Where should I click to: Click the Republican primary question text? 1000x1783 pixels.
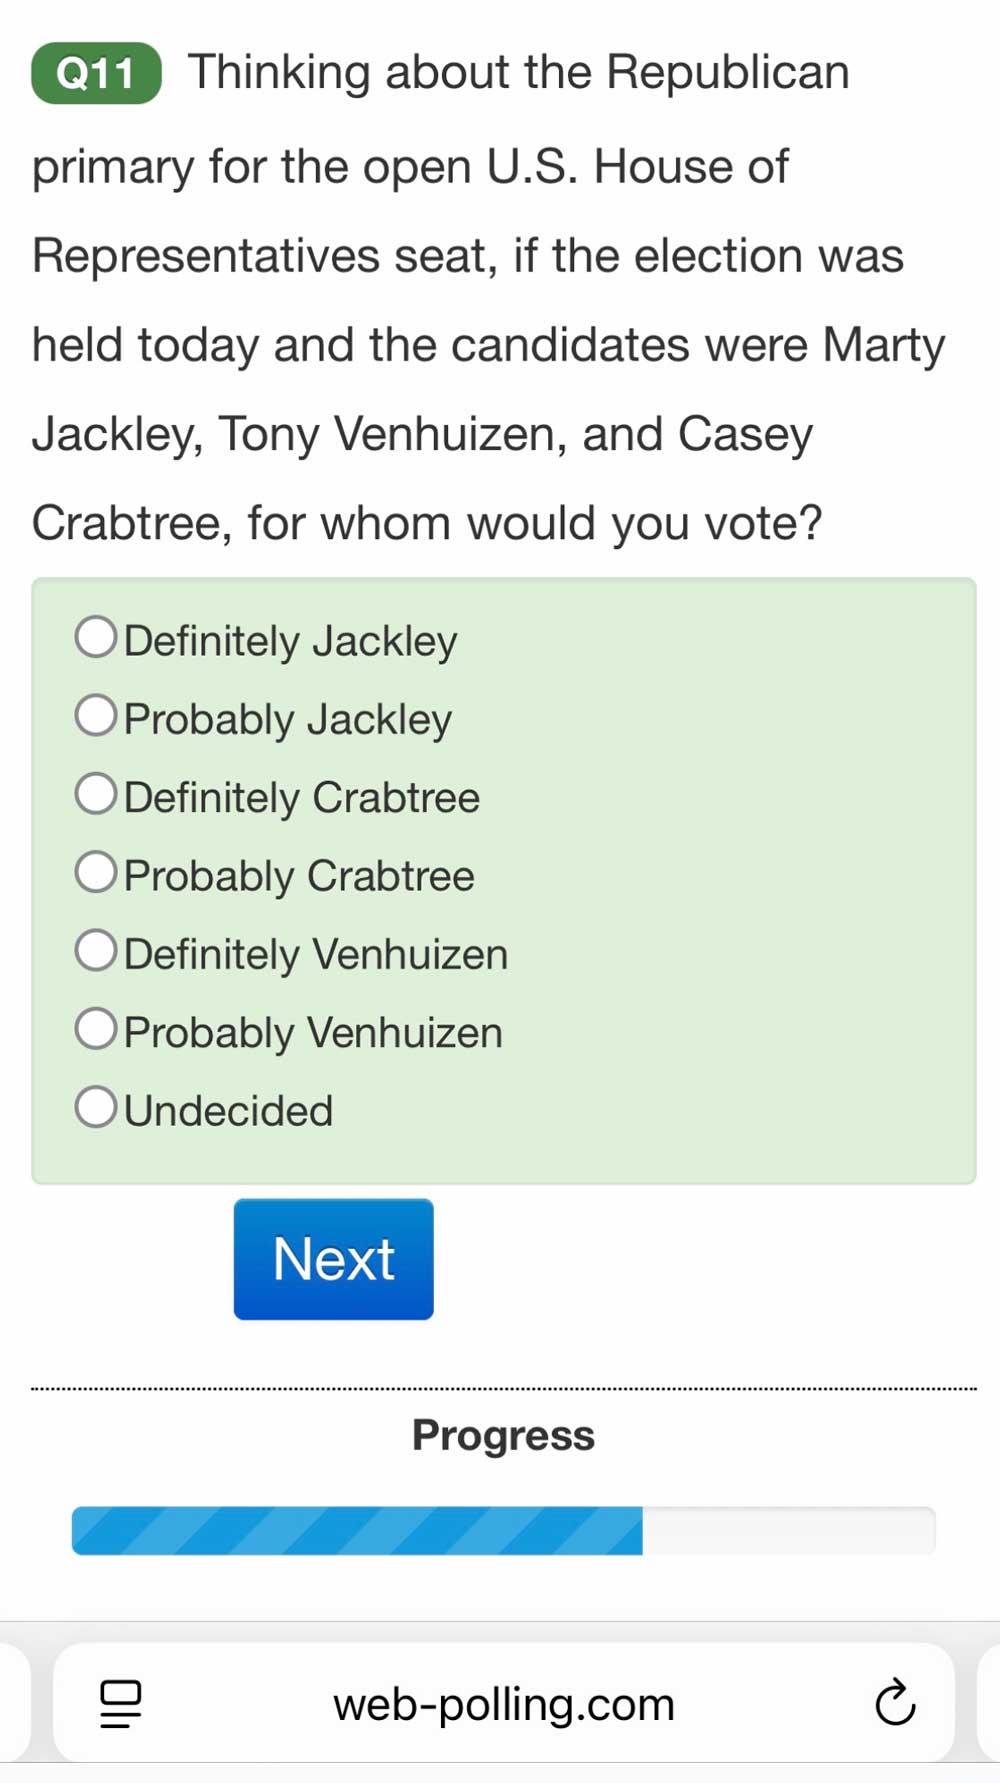(489, 298)
